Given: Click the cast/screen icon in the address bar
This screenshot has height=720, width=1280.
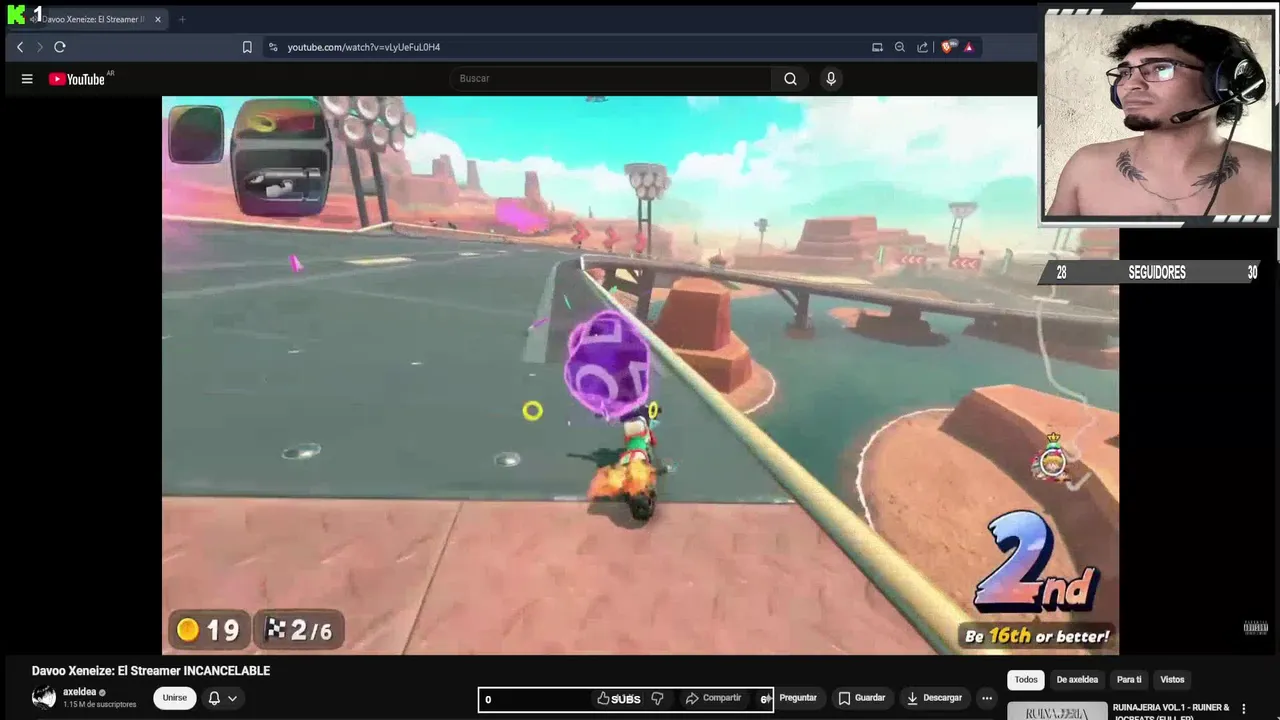Looking at the screenshot, I should 877,47.
